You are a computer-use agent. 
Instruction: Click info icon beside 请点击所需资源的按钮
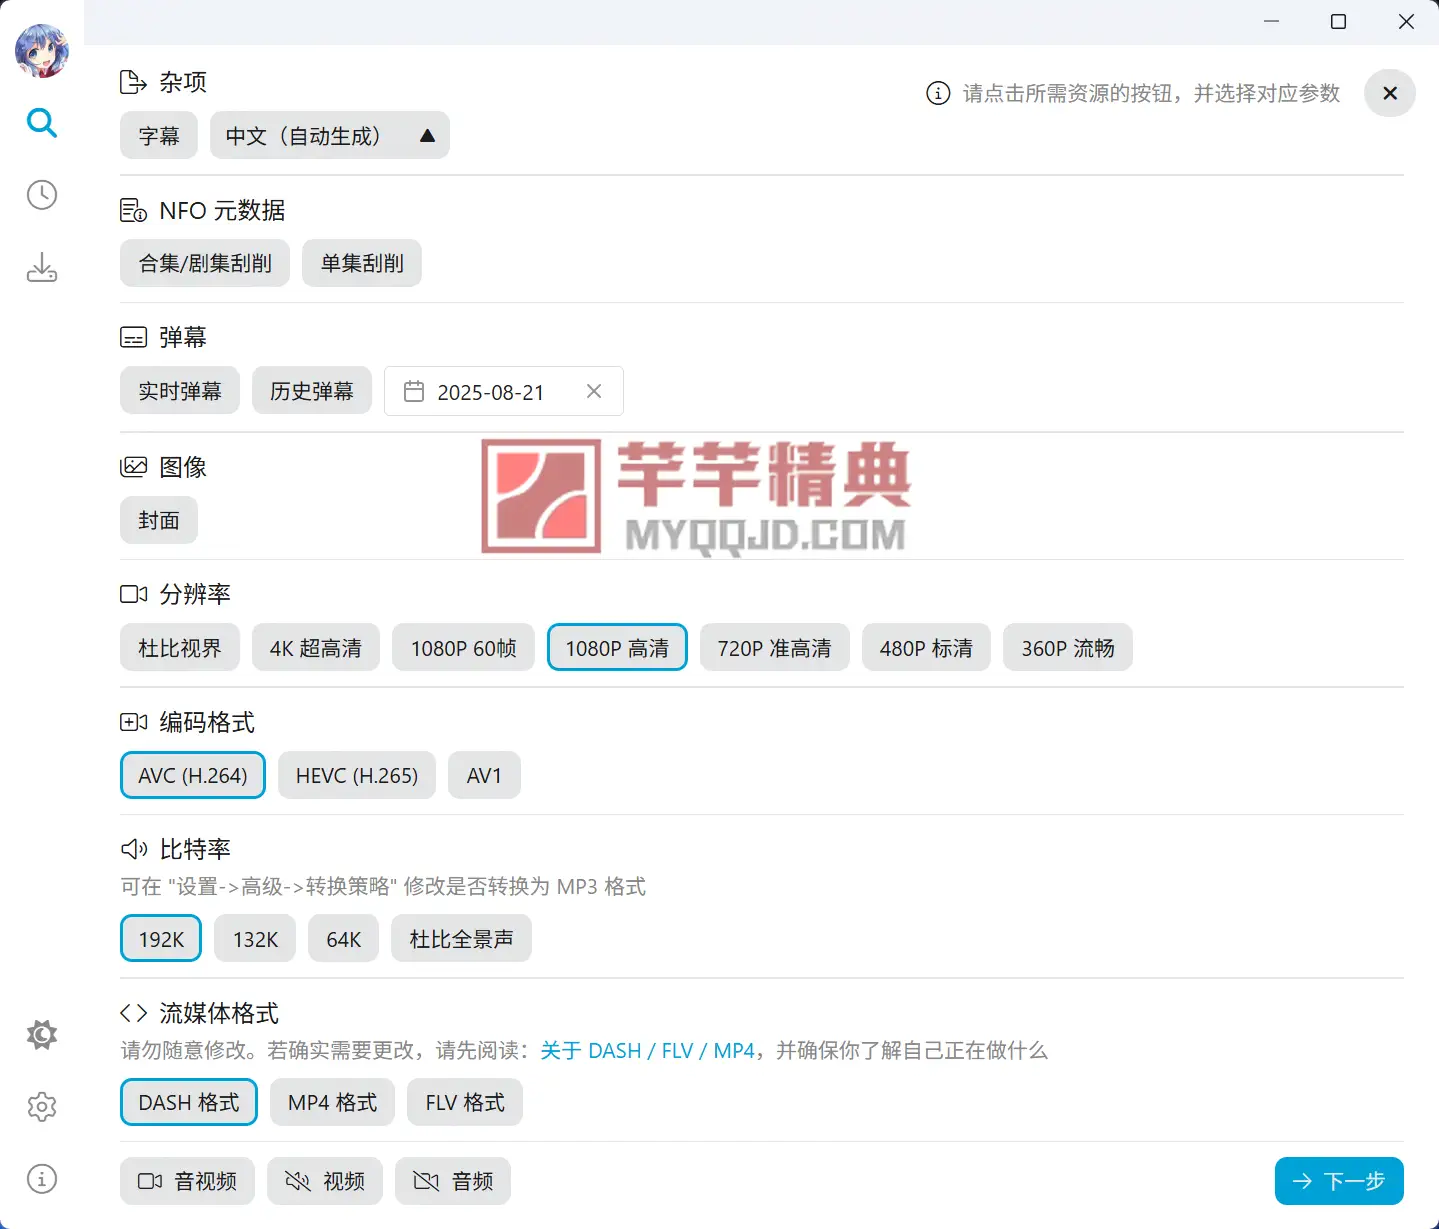click(x=938, y=93)
